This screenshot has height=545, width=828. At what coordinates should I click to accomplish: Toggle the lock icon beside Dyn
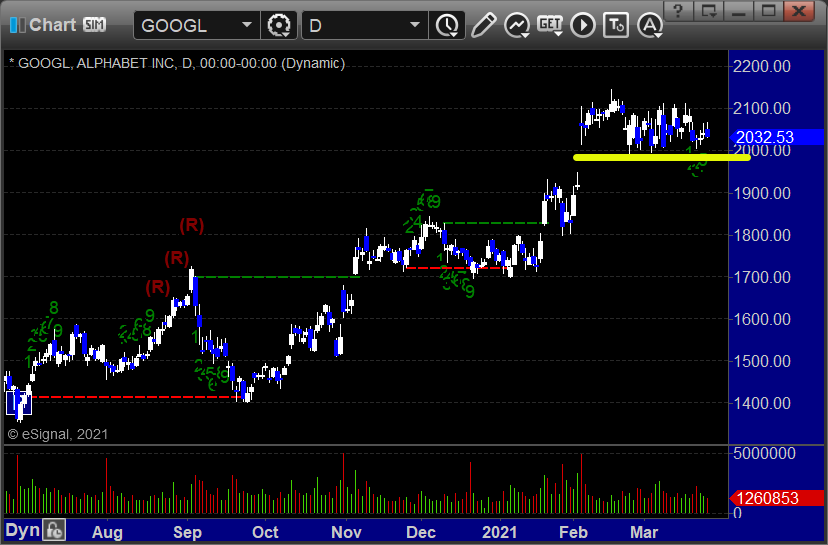(x=54, y=530)
